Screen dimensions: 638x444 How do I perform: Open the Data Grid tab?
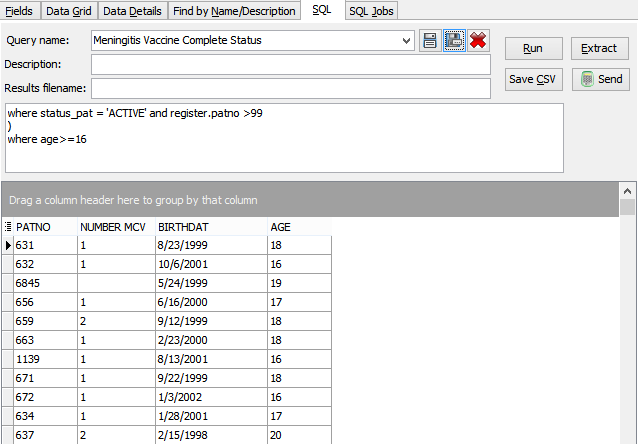pos(69,11)
